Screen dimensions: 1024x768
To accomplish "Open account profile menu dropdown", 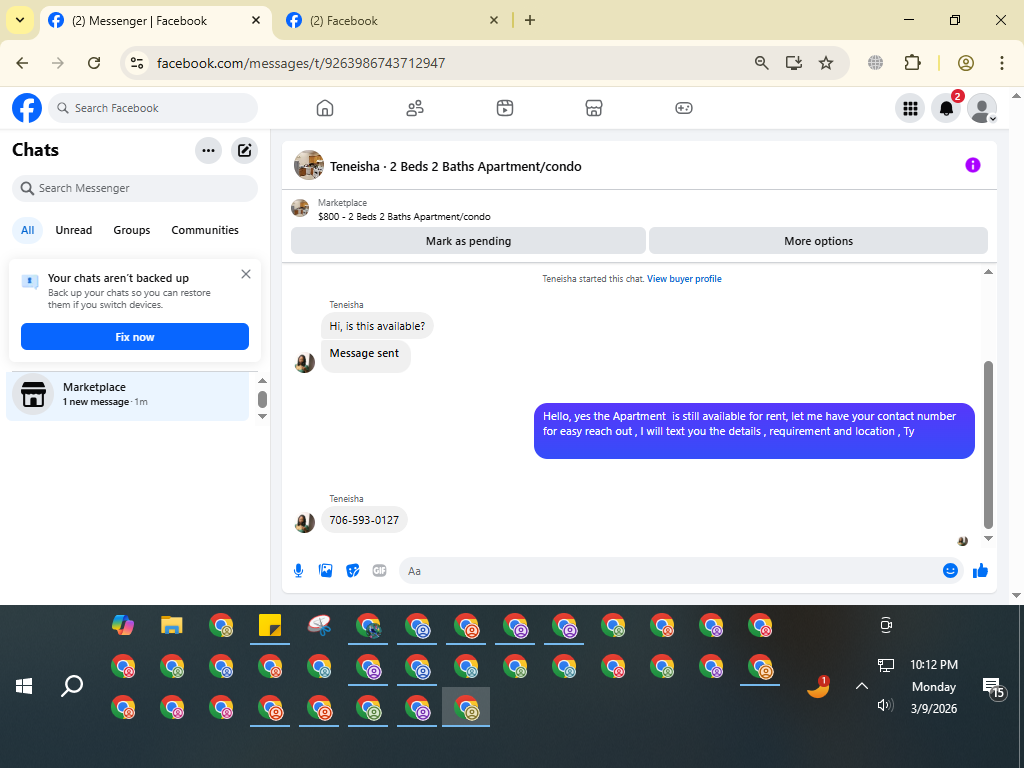I will click(x=982, y=108).
